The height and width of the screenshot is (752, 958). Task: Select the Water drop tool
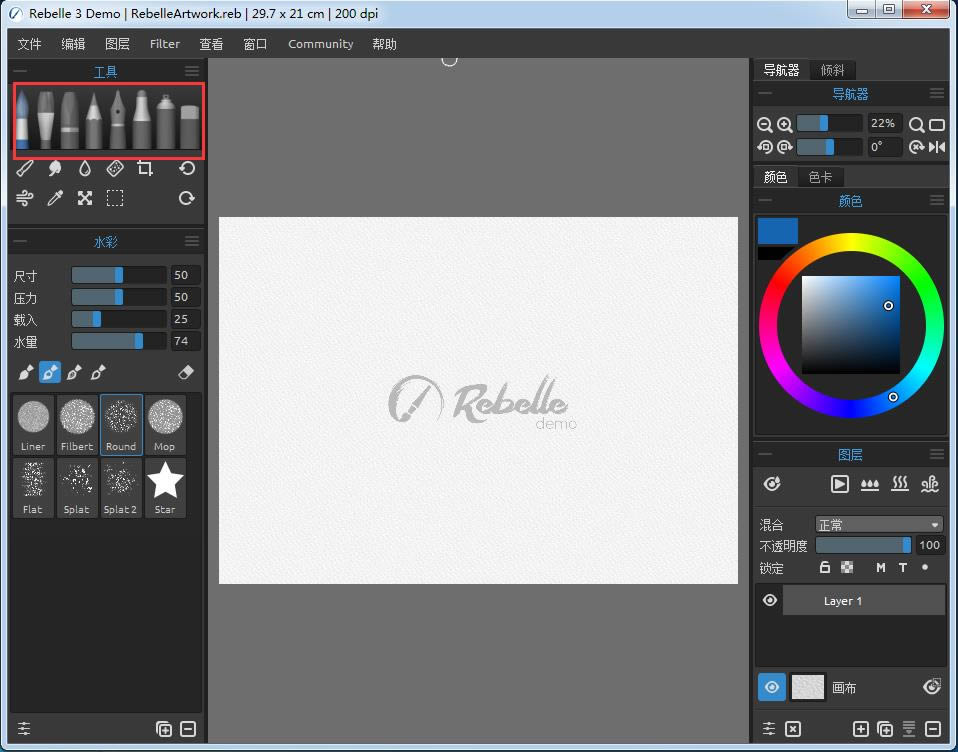tap(85, 168)
